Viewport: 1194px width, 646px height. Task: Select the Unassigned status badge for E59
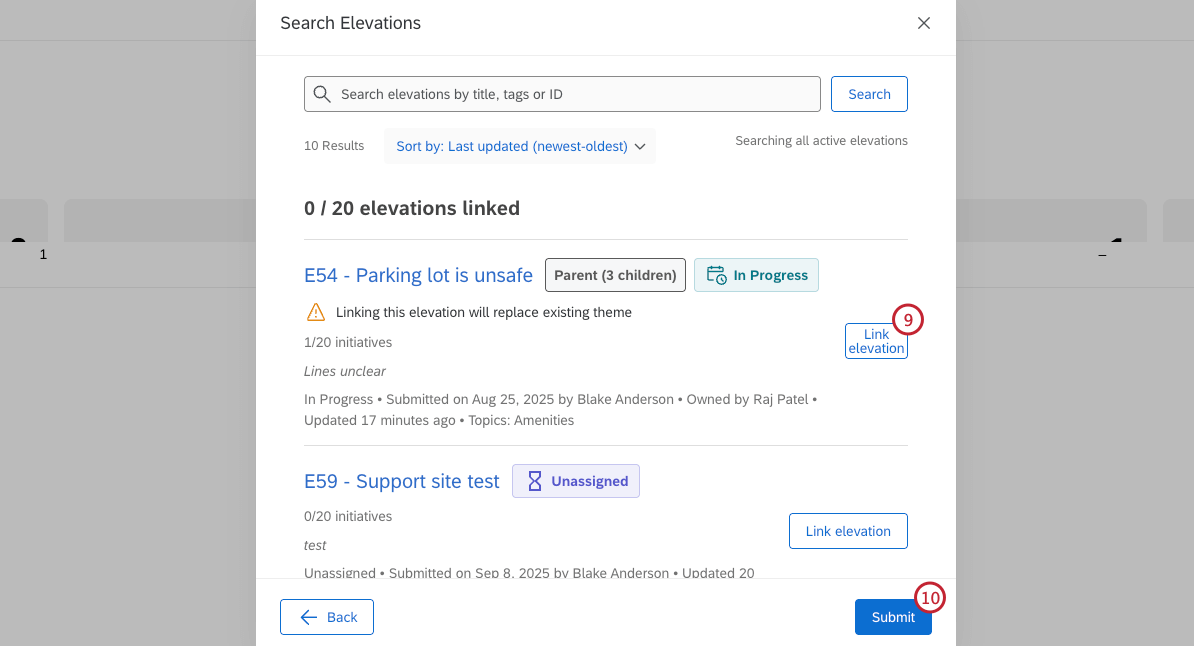coord(576,481)
